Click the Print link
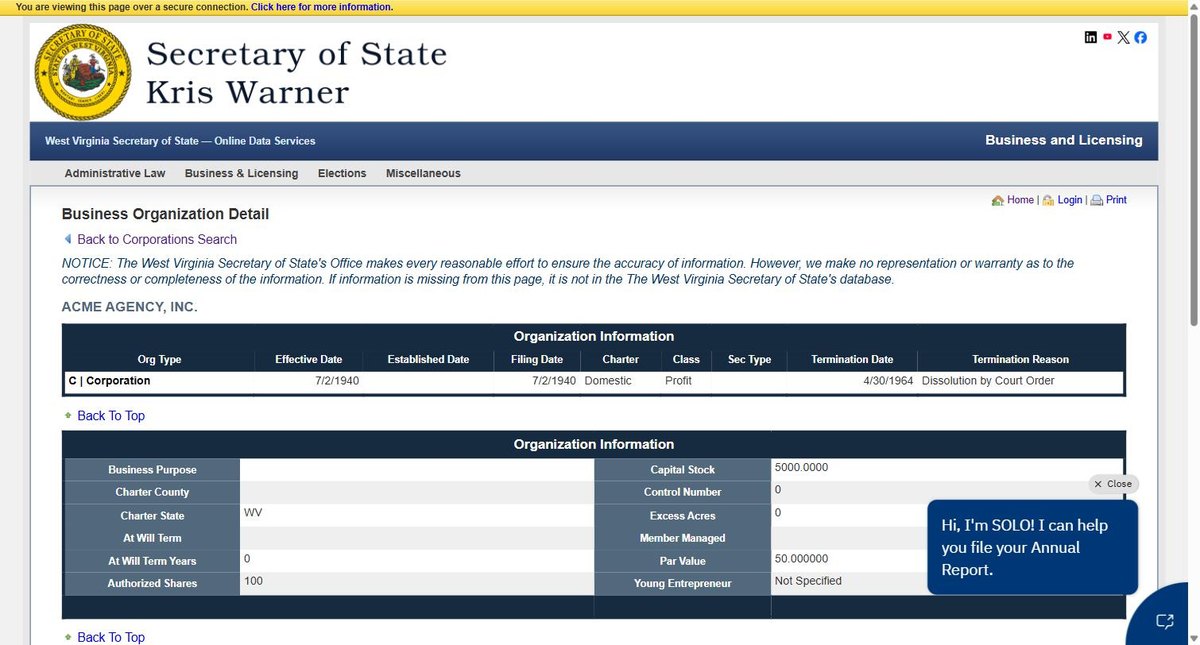The height and width of the screenshot is (645, 1200). [1116, 200]
